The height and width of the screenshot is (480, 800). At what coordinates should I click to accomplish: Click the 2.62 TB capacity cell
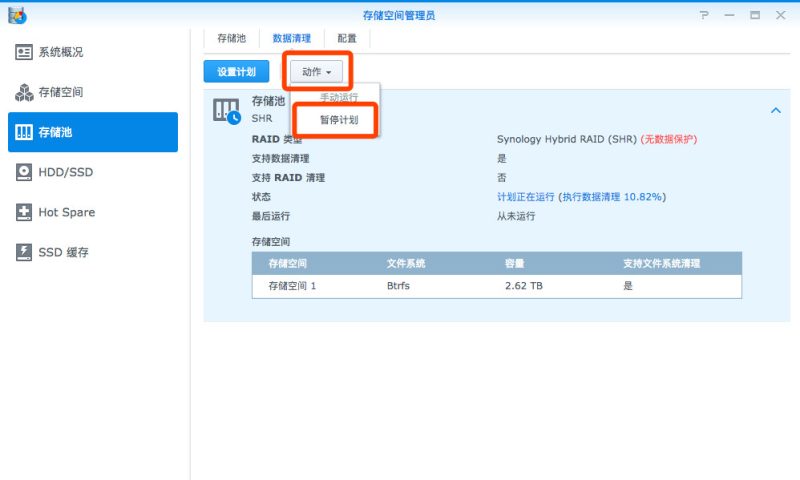pyautogui.click(x=524, y=286)
